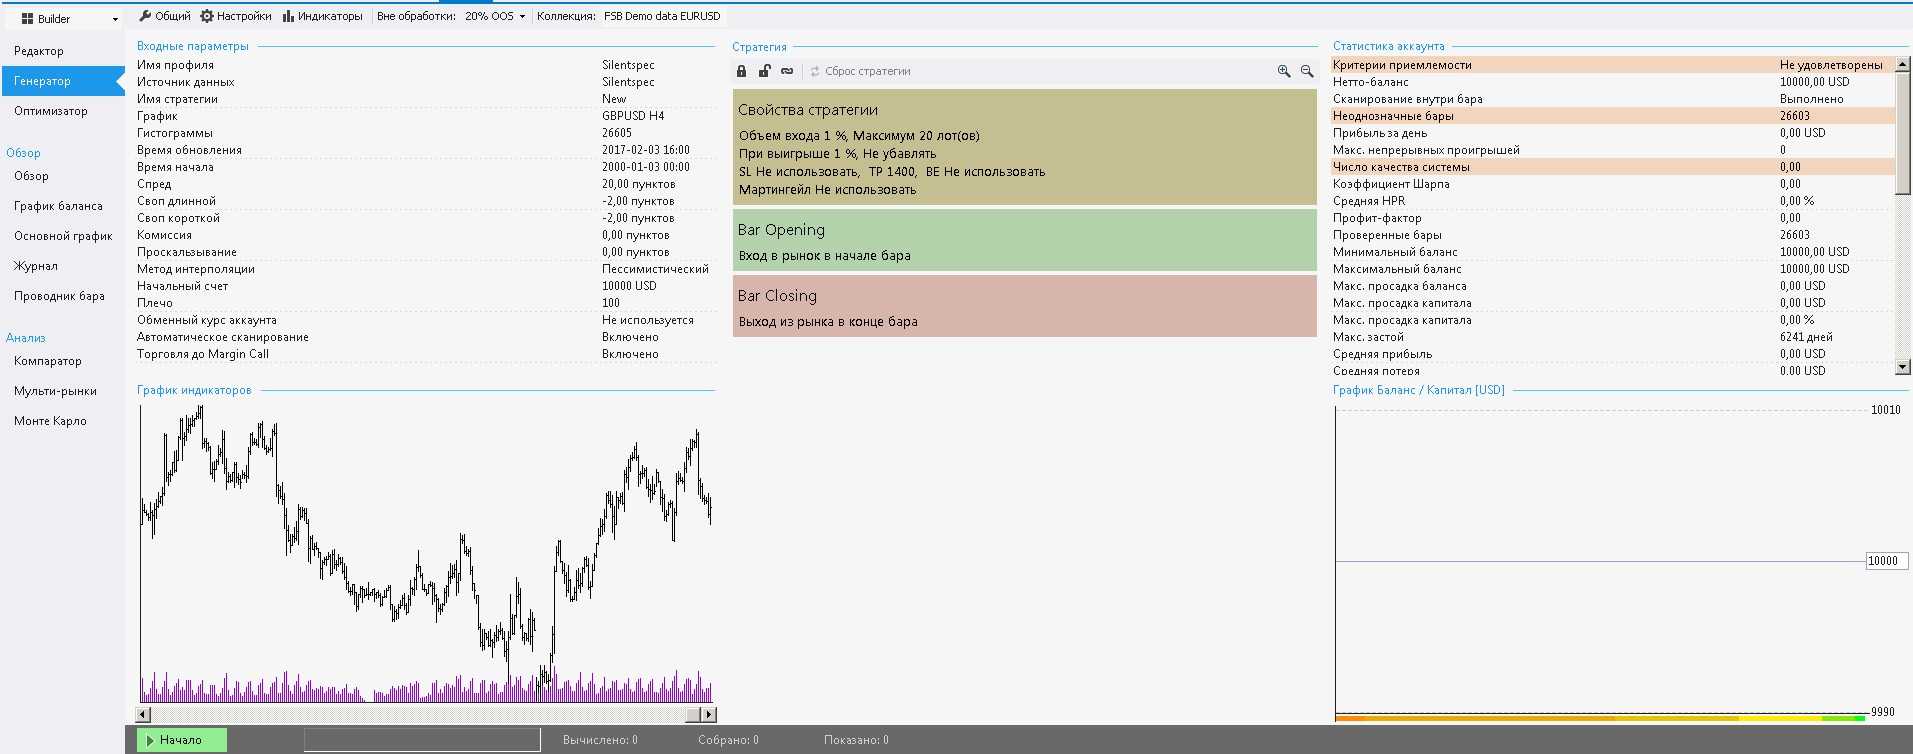This screenshot has height=754, width=1913.
Task: Zoom out the strategy view
Action: pos(1307,71)
